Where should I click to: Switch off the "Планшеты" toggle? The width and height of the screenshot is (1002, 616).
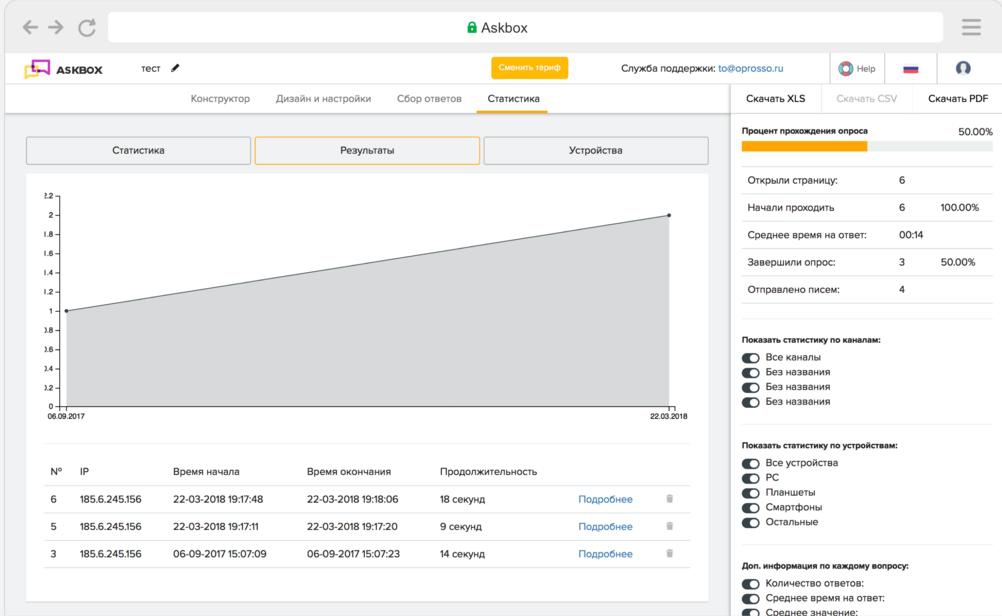pyautogui.click(x=750, y=492)
